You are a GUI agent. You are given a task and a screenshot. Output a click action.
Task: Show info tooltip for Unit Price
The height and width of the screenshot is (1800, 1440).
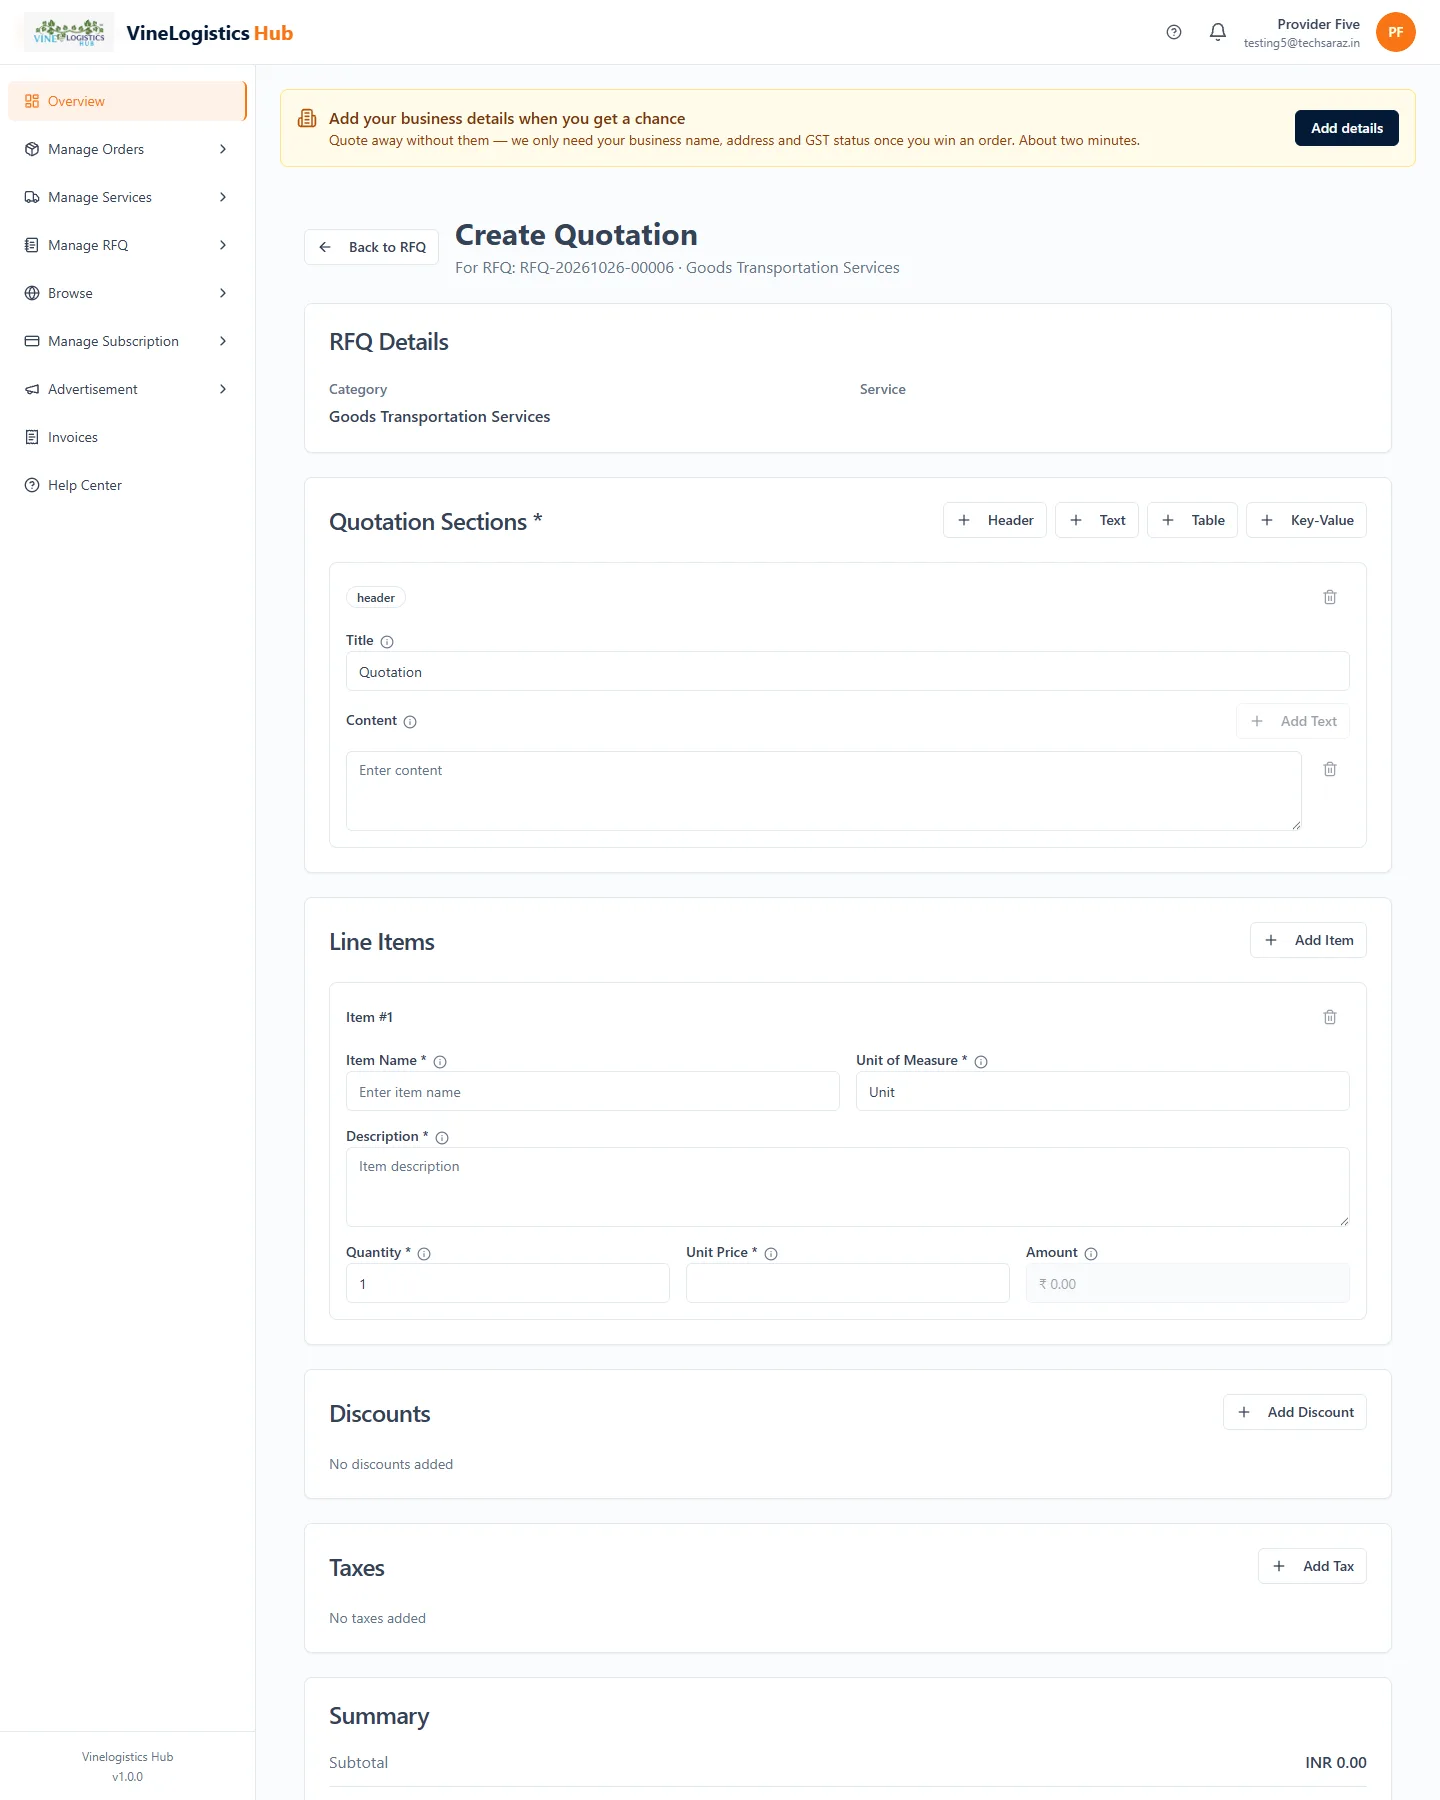771,1254
